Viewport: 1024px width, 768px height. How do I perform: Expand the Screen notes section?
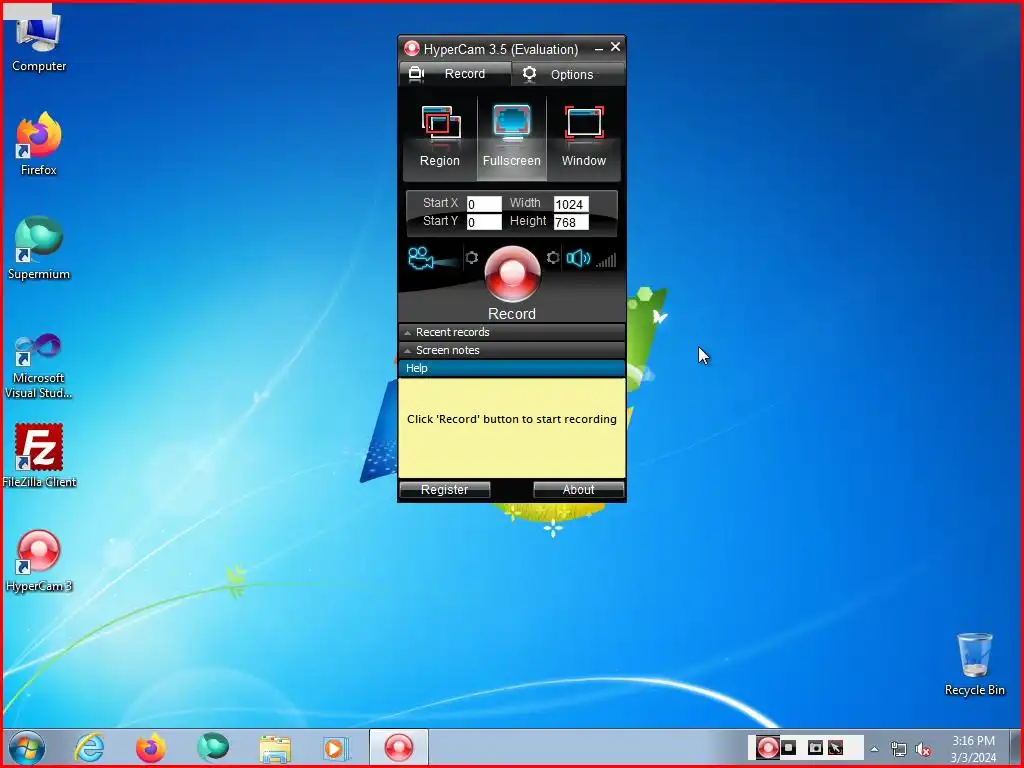511,351
